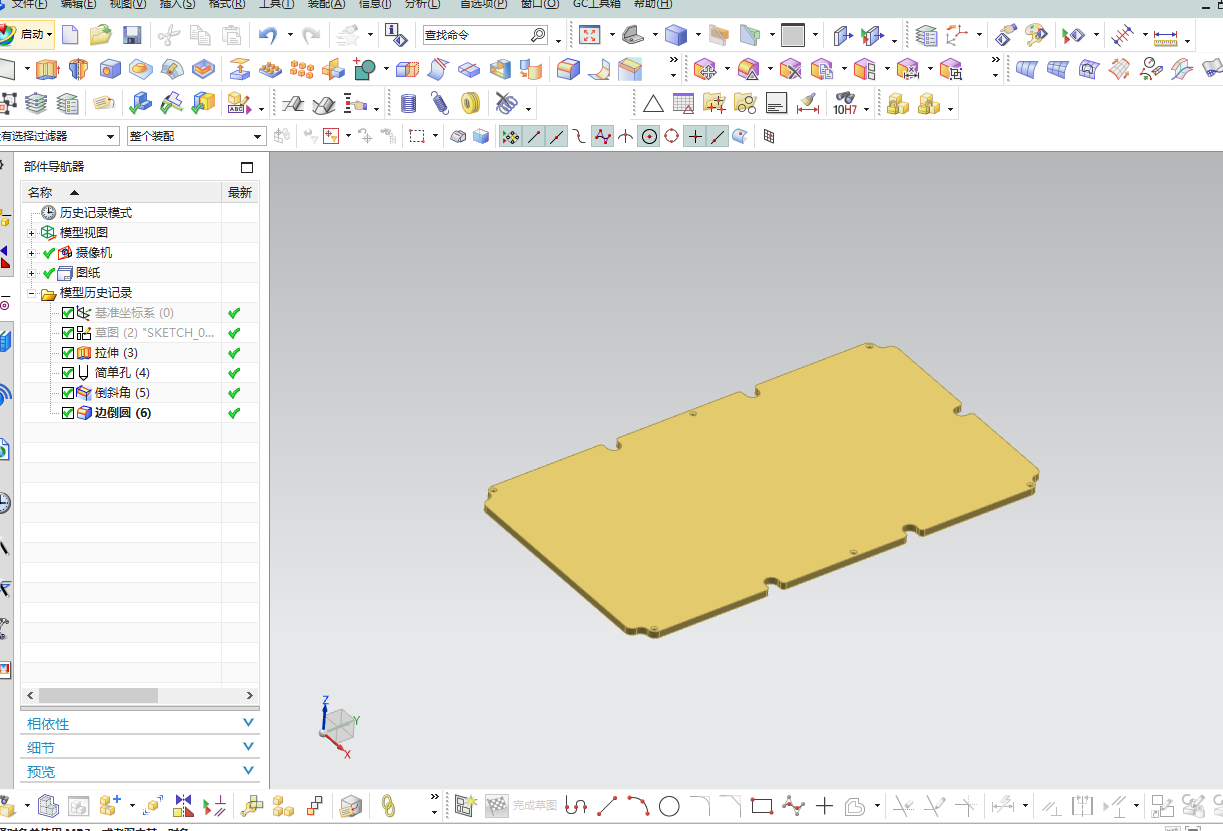
Task: Expand the 摄像机 tree node
Action: 32,253
